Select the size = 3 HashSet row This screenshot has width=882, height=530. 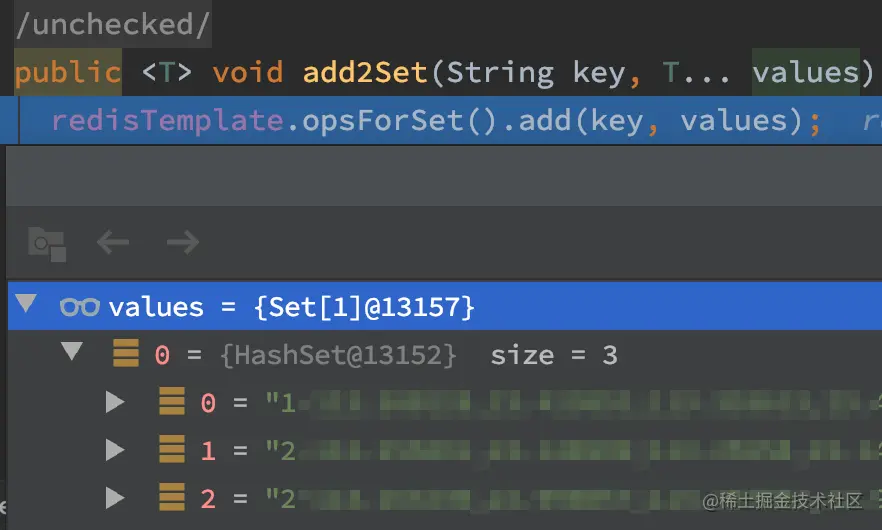click(445, 354)
